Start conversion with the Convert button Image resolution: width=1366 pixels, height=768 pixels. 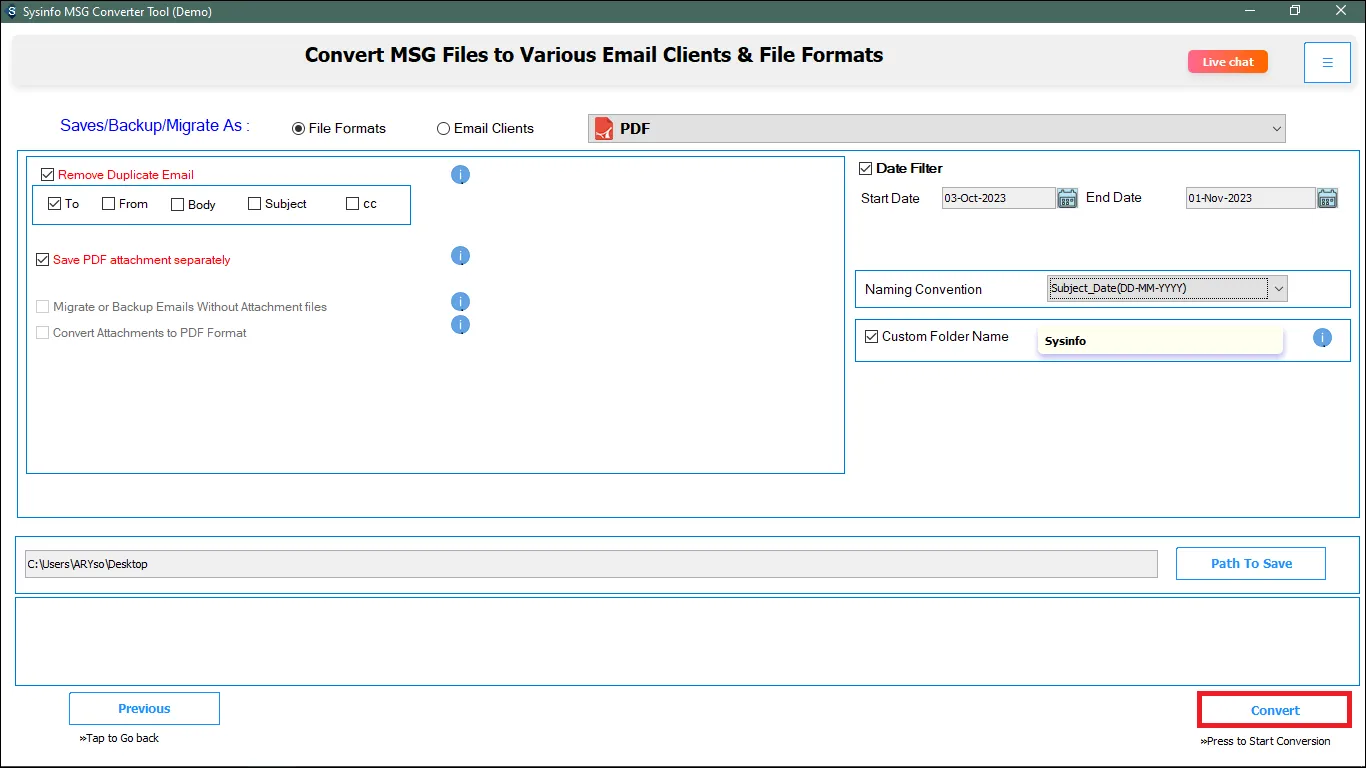point(1275,711)
